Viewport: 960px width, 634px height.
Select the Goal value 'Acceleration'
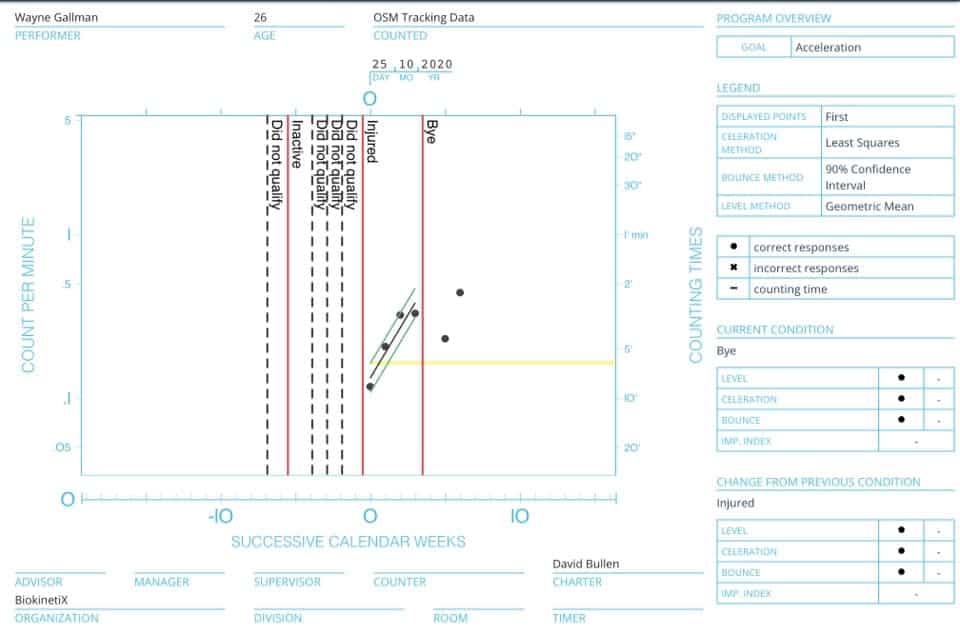(827, 47)
